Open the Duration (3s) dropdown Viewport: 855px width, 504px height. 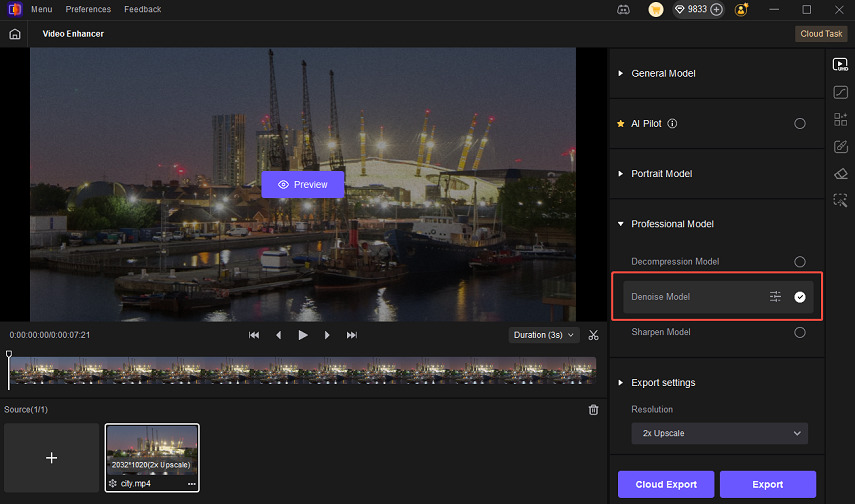(x=544, y=335)
